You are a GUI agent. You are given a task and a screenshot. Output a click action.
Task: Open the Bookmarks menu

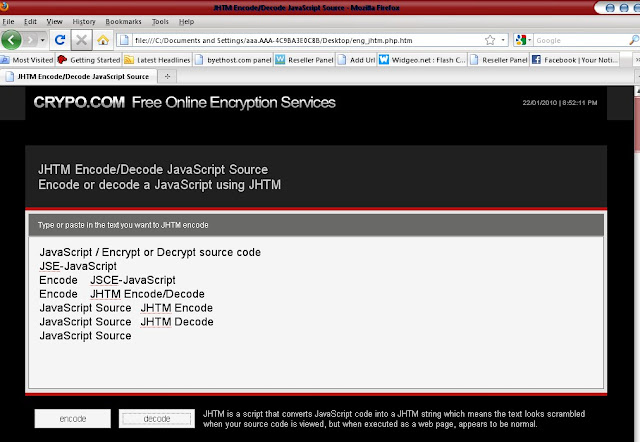pos(123,22)
